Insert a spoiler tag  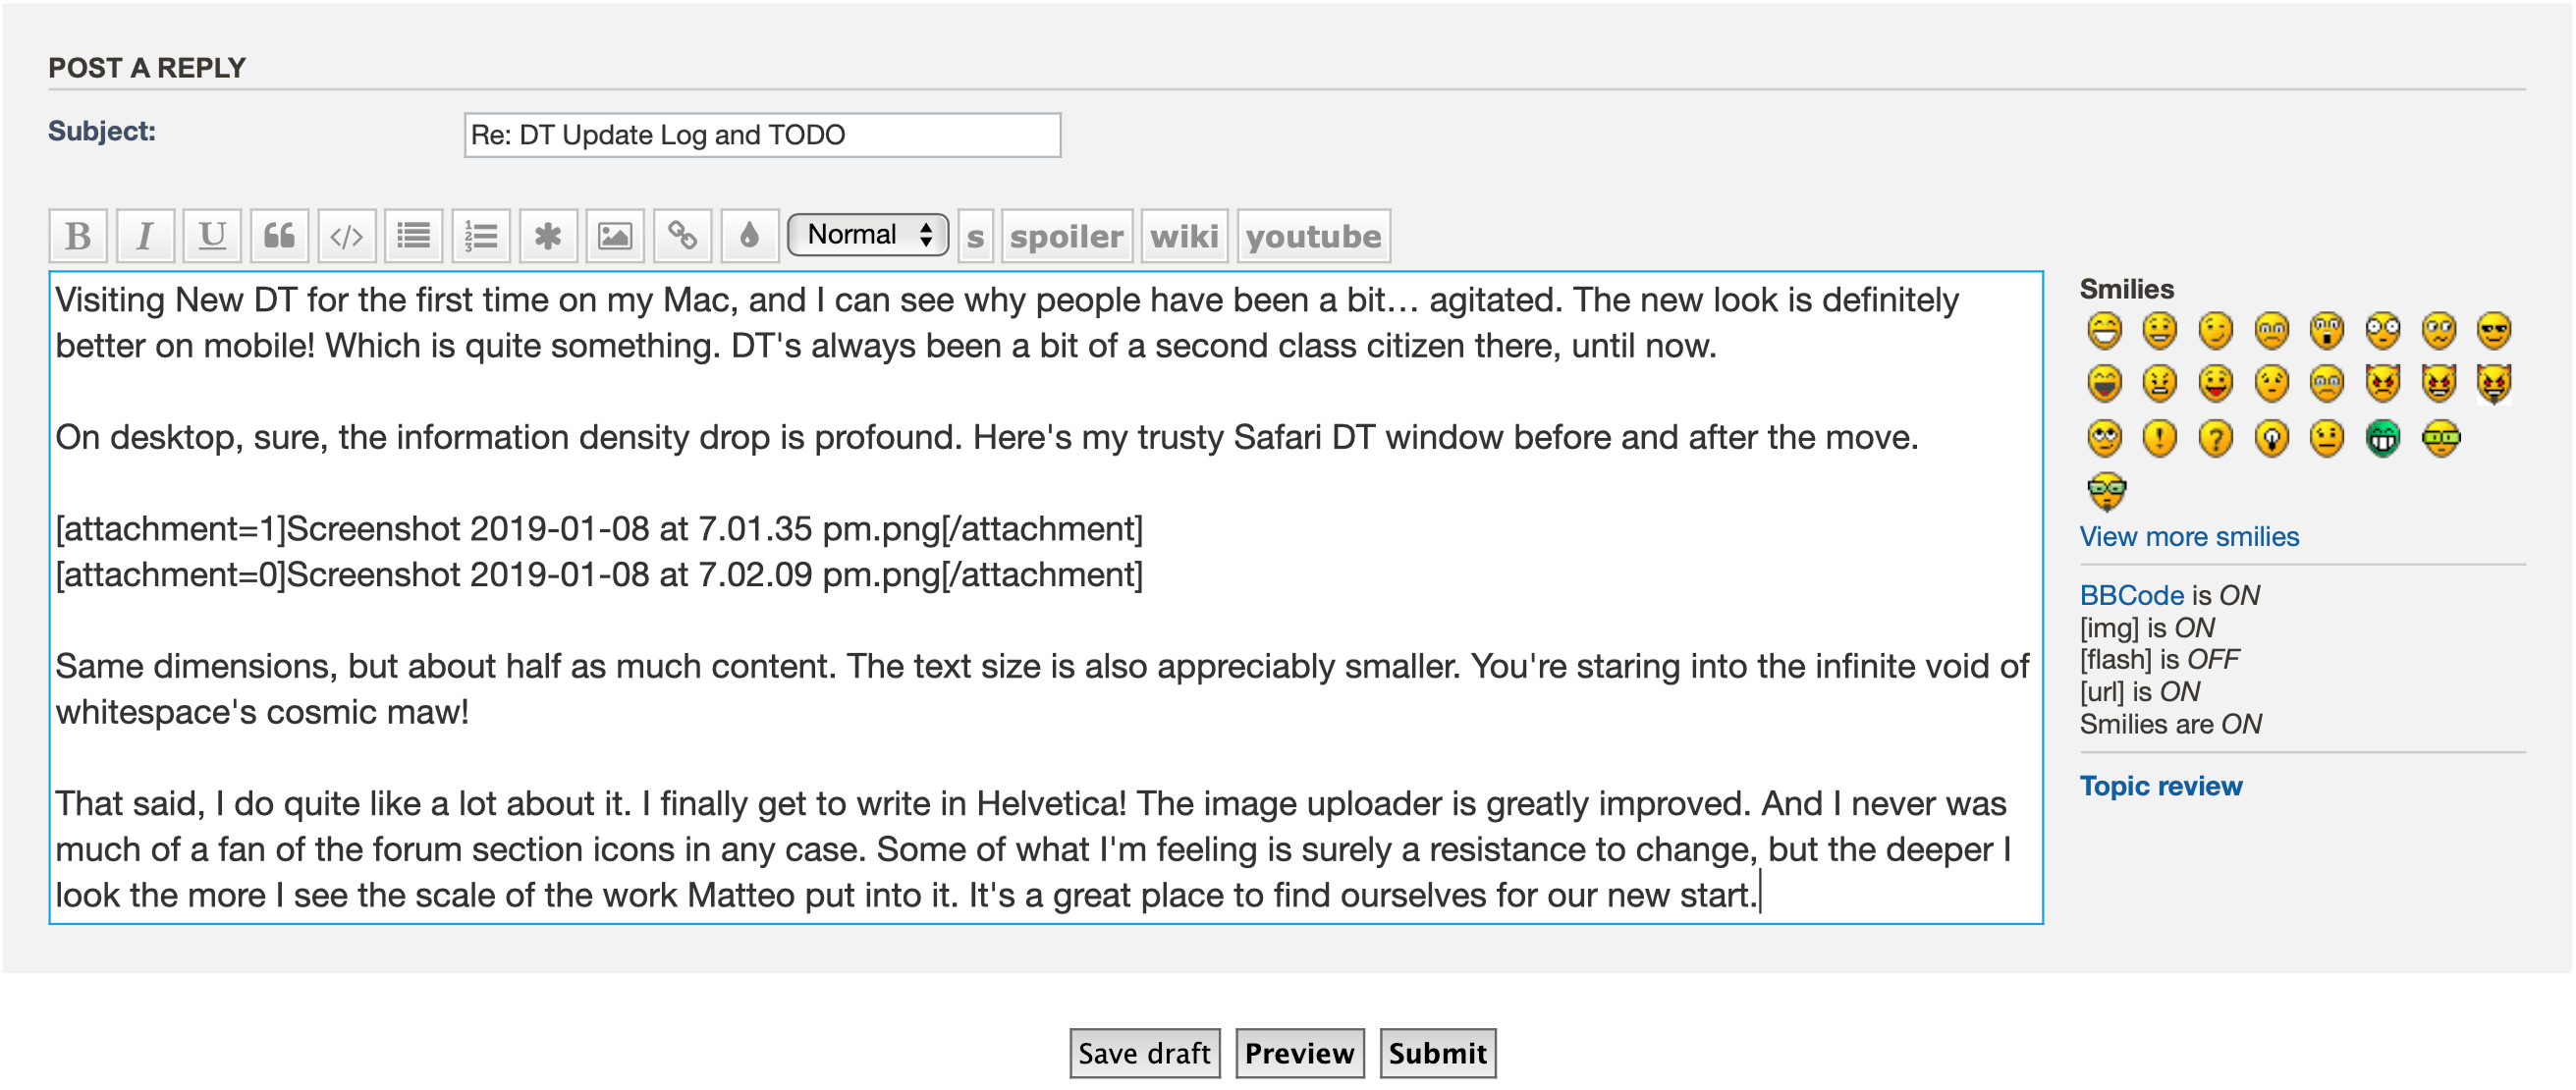pos(1066,237)
